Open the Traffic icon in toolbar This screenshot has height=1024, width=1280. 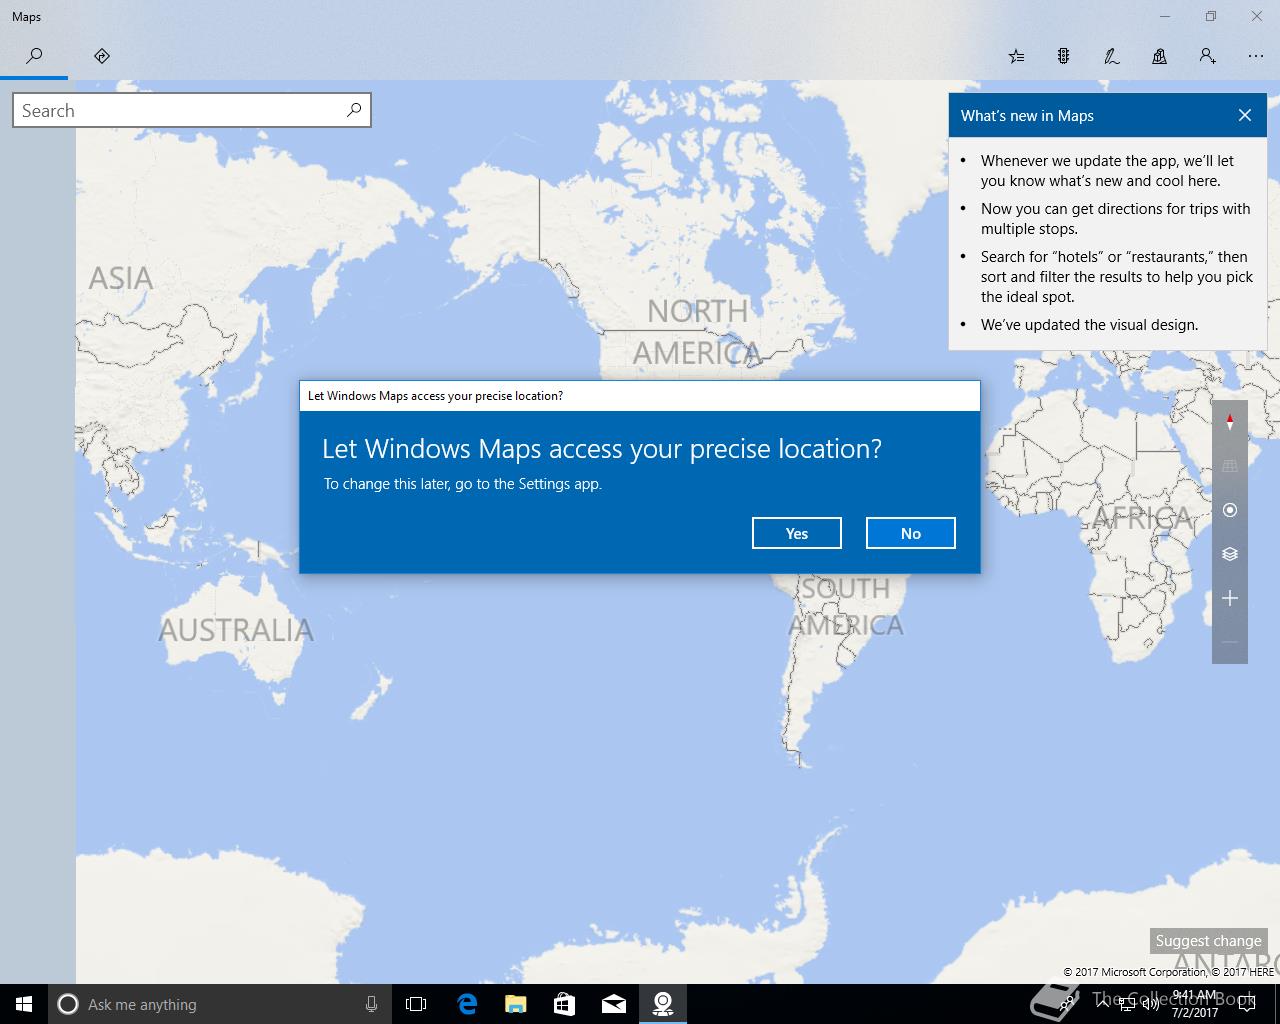pos(1064,56)
